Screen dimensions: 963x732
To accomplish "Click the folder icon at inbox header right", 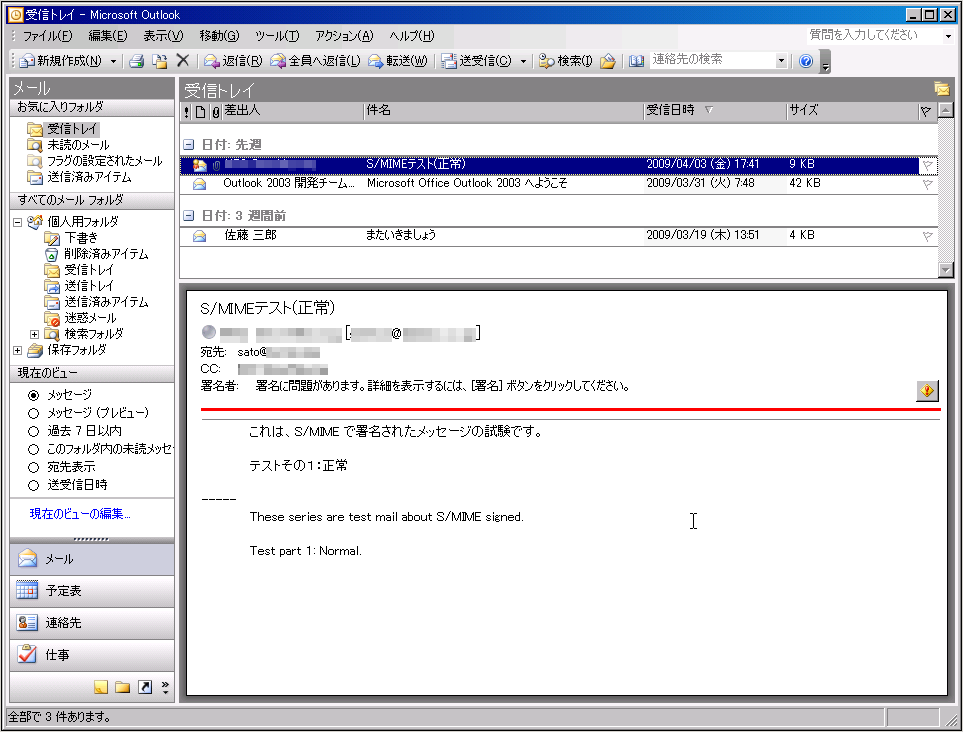I will click(942, 89).
